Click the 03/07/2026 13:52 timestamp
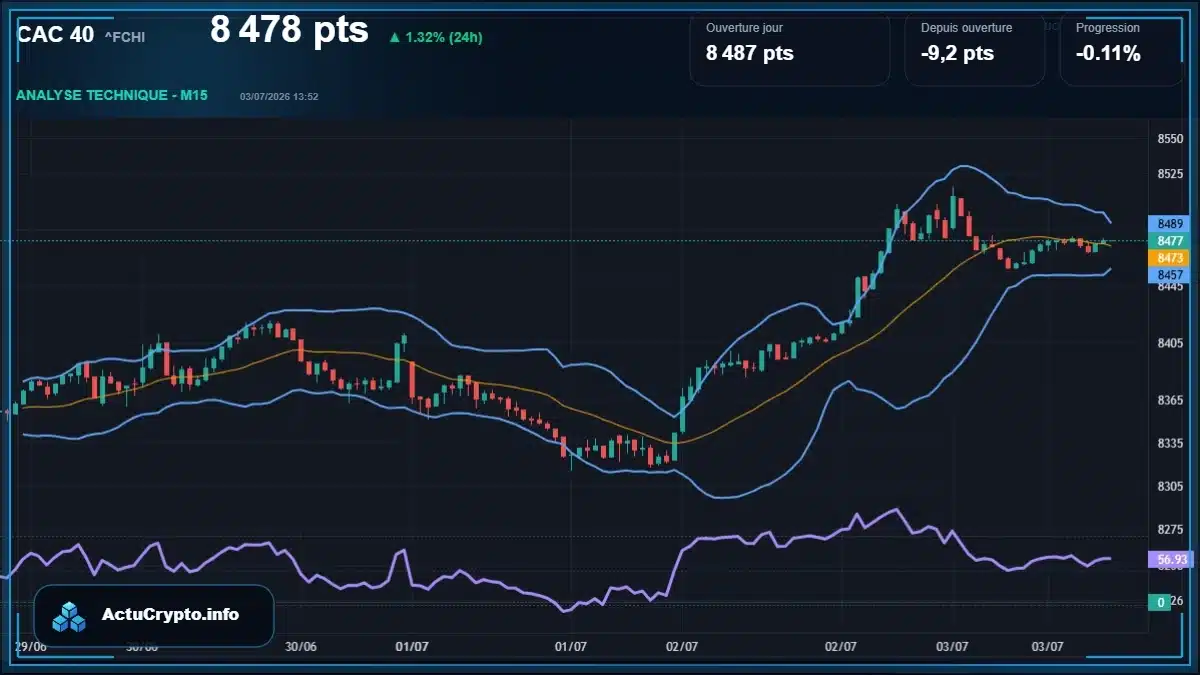1200x675 pixels. pyautogui.click(x=279, y=97)
